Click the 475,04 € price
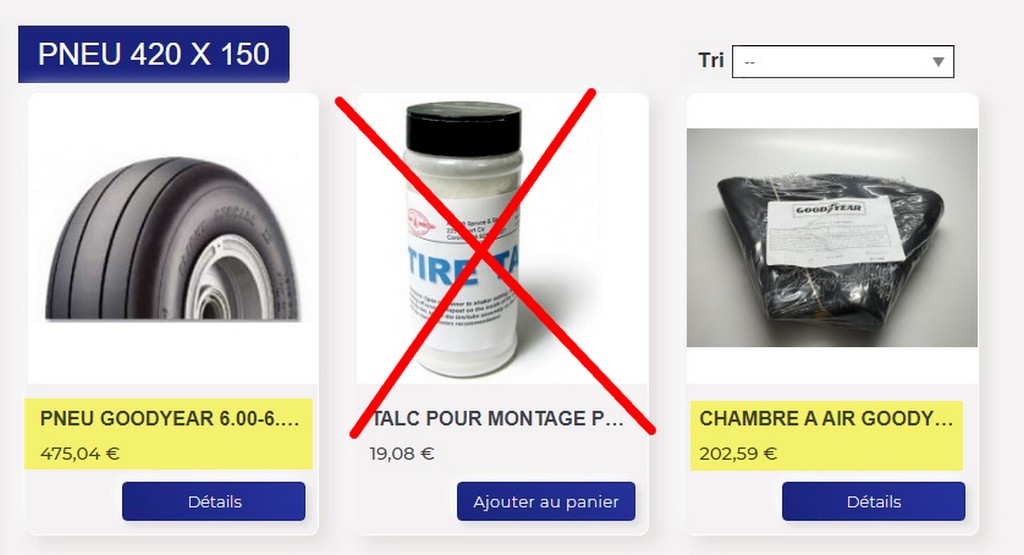This screenshot has width=1024, height=555. (x=80, y=453)
